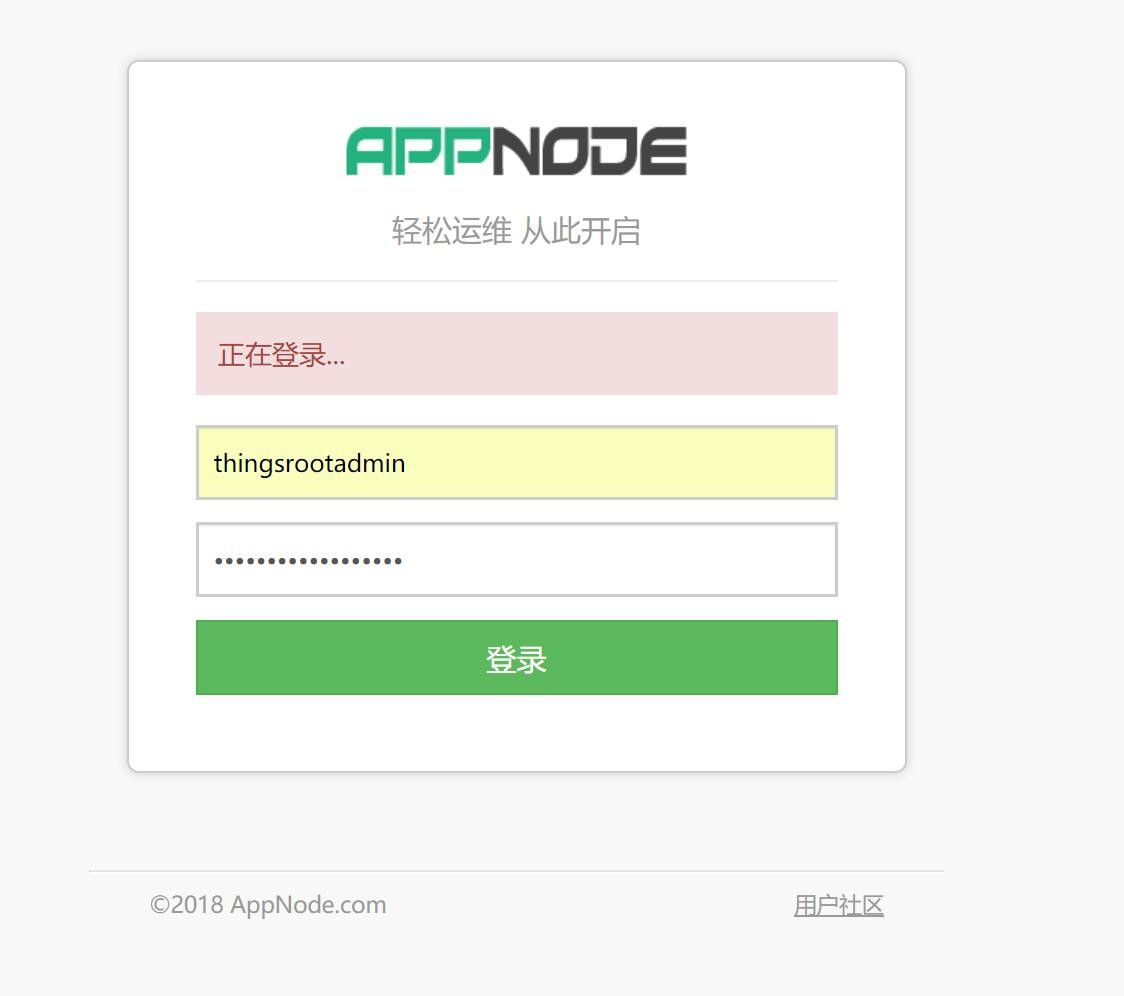Click the white login card background
Viewport: 1124px width, 996px height.
(516, 735)
